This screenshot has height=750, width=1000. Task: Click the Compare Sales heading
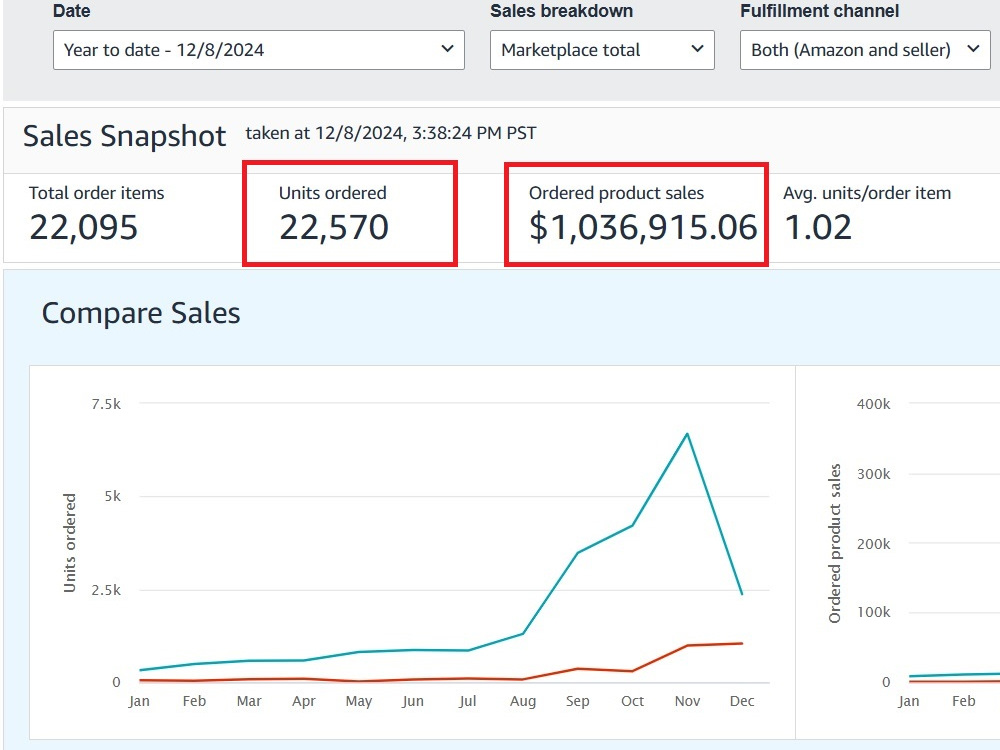click(x=141, y=313)
